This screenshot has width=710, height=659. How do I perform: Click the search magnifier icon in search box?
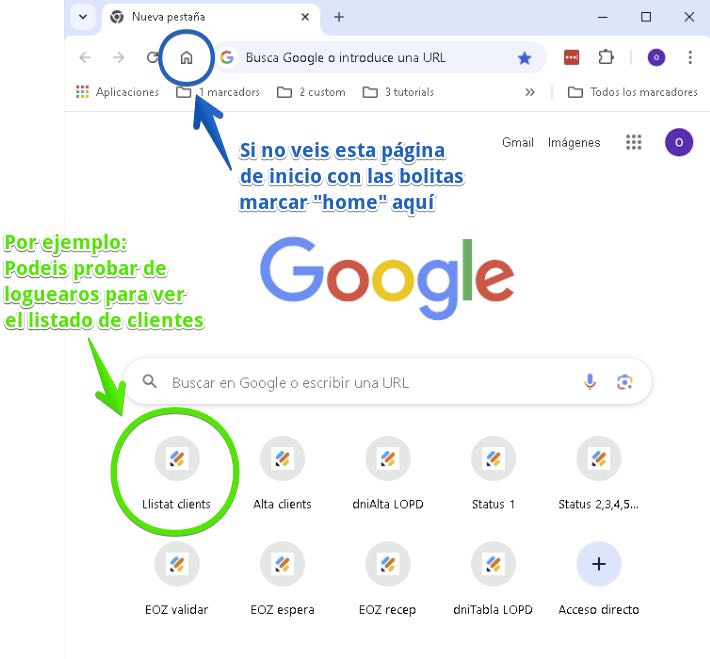click(149, 381)
